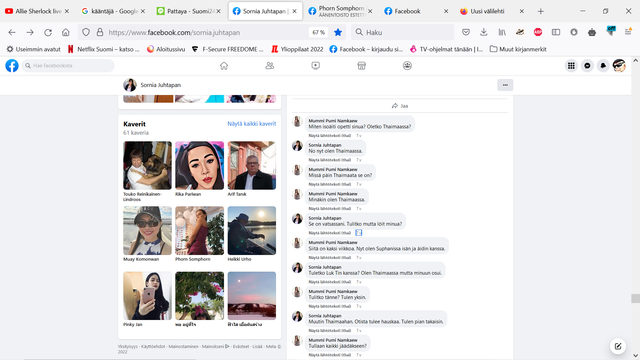Click the new message compose icon

tap(618, 346)
